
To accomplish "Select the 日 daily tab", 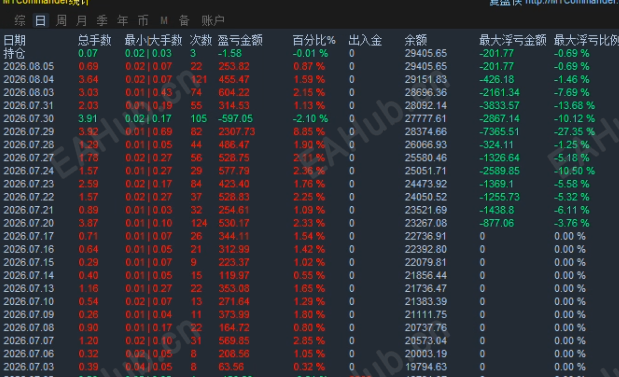I will pos(40,20).
